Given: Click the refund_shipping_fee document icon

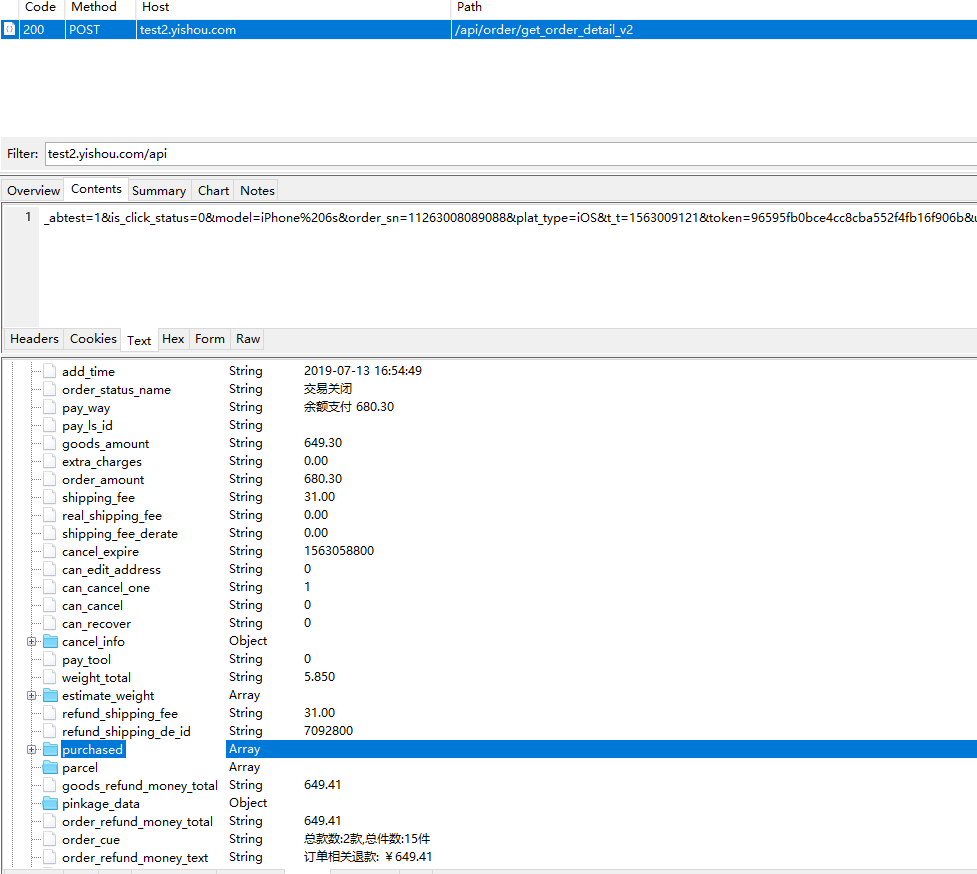Looking at the screenshot, I should pyautogui.click(x=50, y=713).
